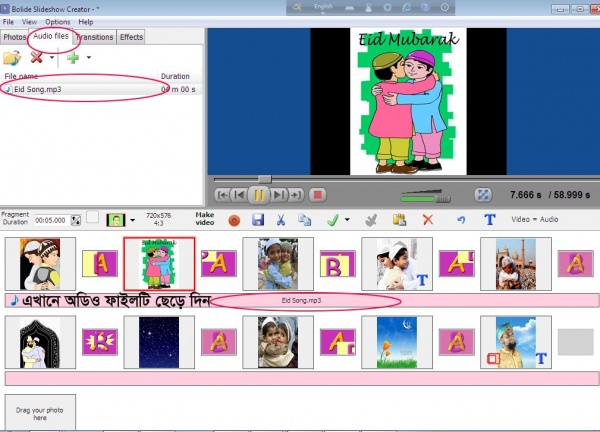Expand the photo fit mode dropdown
Viewport: 600px width, 432px height.
click(132, 220)
